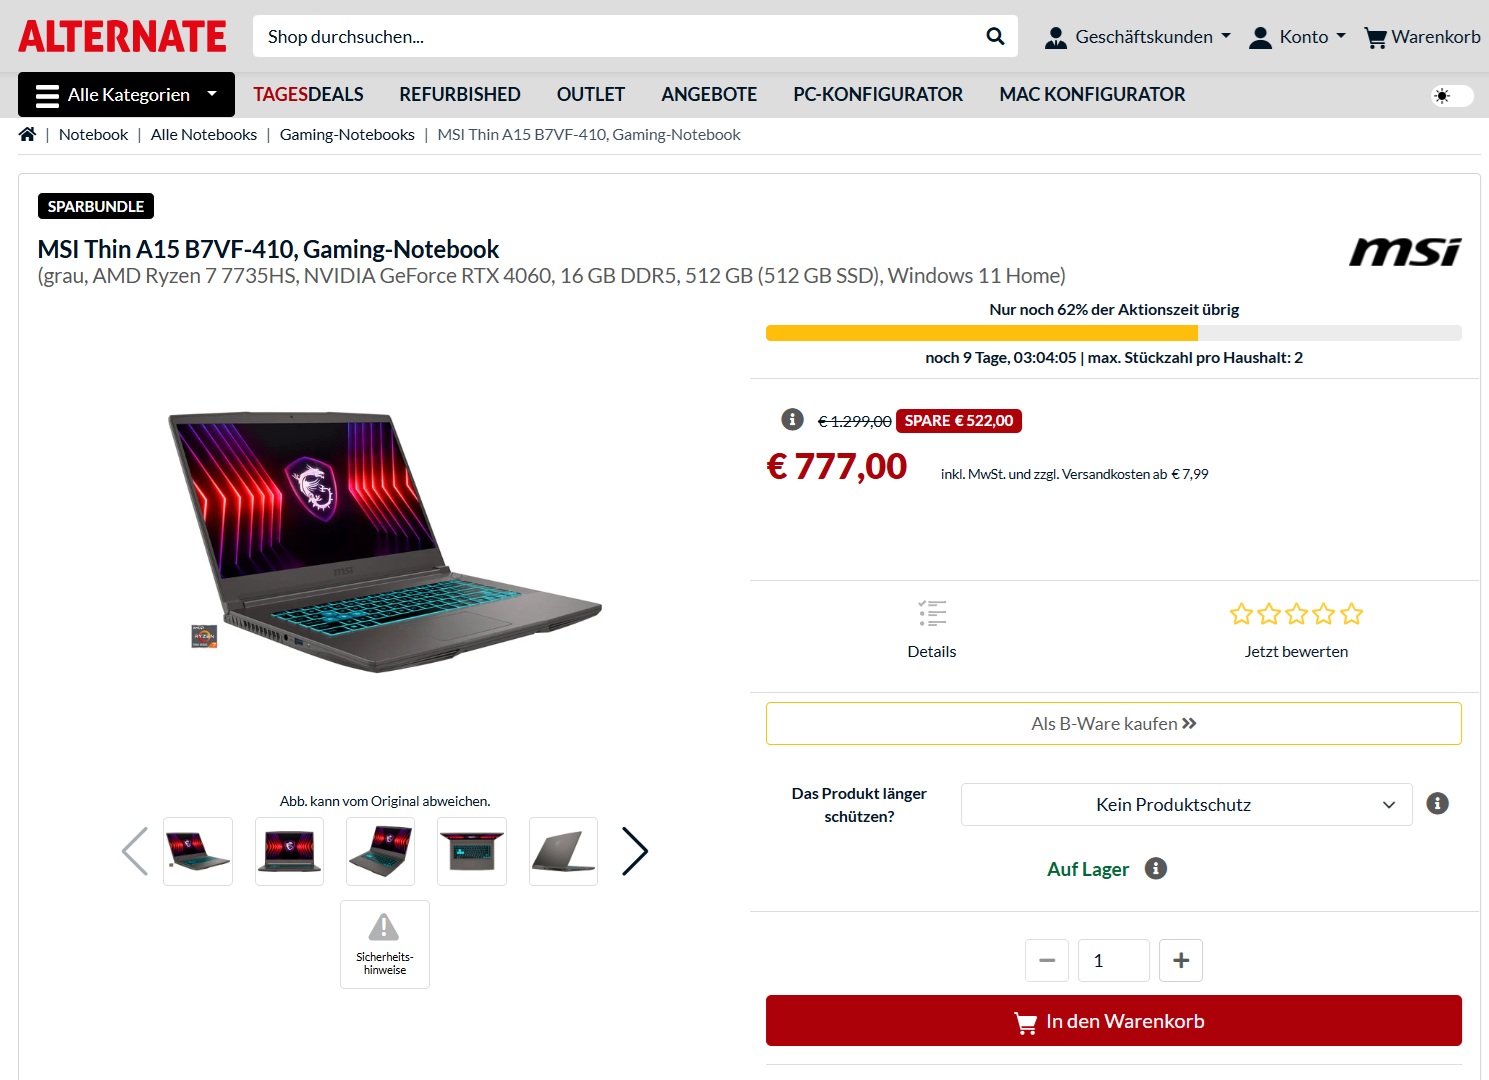Rate product with the fifth star
This screenshot has width=1489, height=1080.
coord(1352,614)
